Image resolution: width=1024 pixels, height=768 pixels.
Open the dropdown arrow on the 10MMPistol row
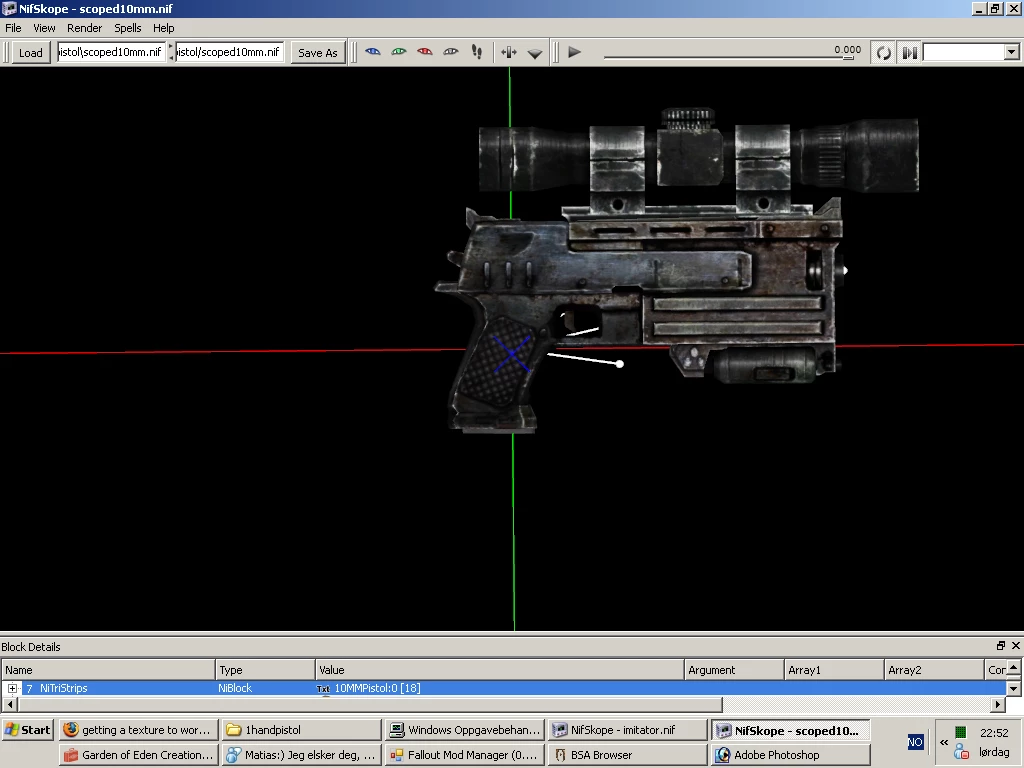click(1013, 688)
